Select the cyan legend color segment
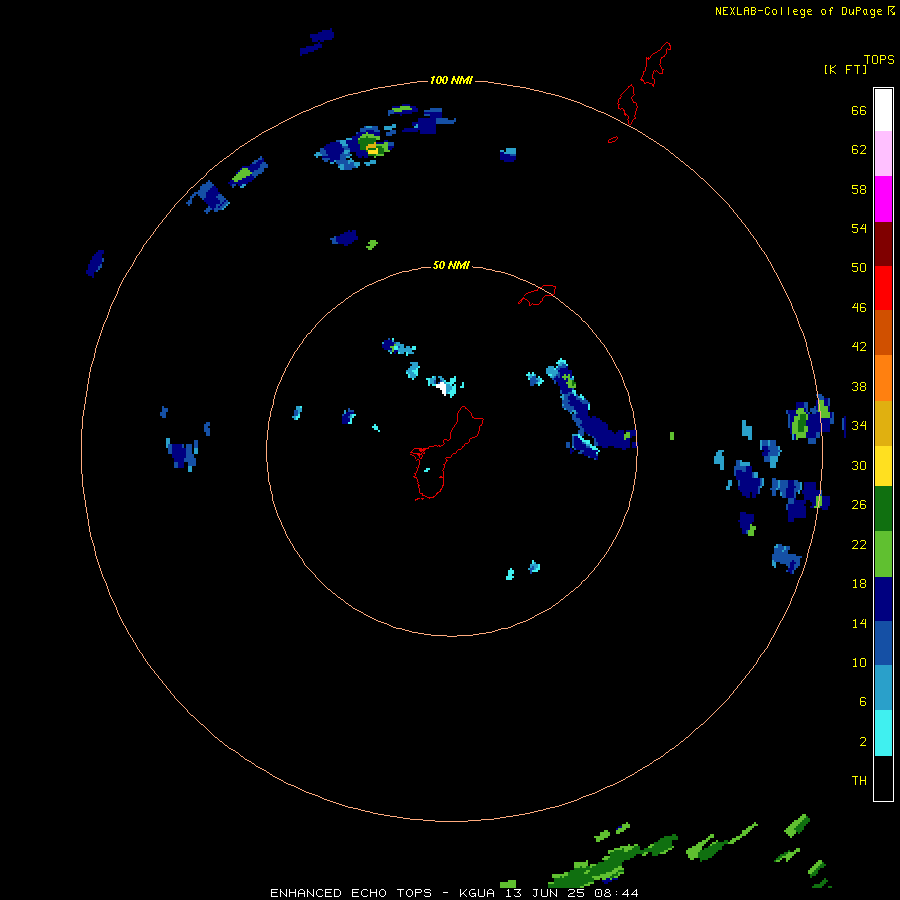The height and width of the screenshot is (900, 900). (883, 733)
